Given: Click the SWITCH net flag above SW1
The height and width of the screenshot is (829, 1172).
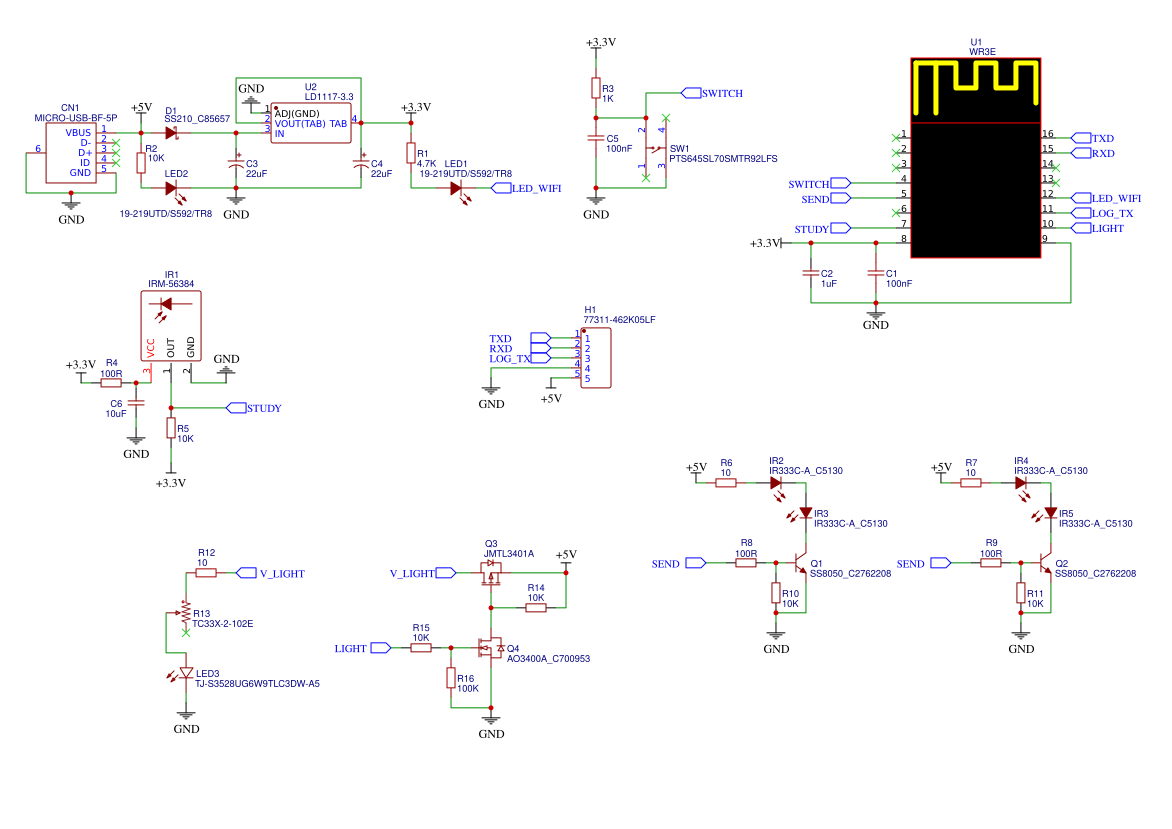Looking at the screenshot, I should pyautogui.click(x=712, y=93).
